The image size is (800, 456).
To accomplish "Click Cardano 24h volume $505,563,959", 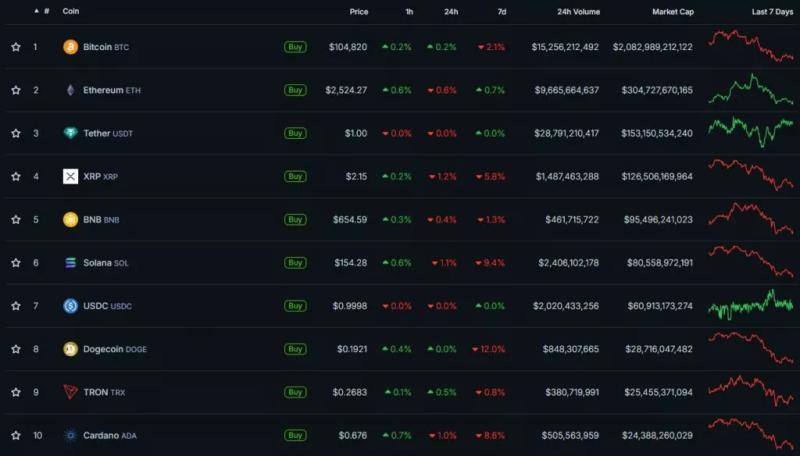I will 570,436.
